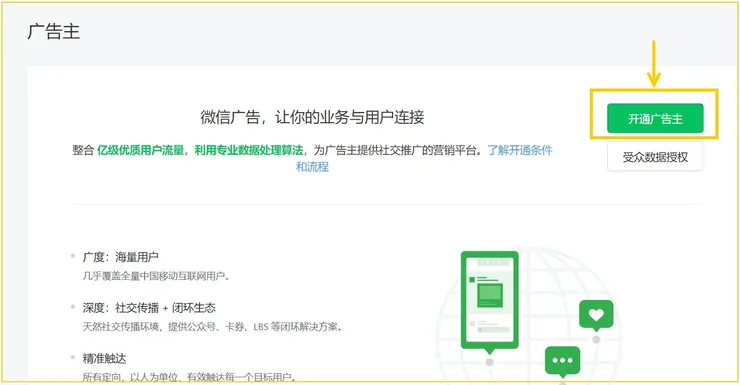Click the 深度：社交传播 + 闭环生态 title
The image size is (740, 385).
pos(149,308)
